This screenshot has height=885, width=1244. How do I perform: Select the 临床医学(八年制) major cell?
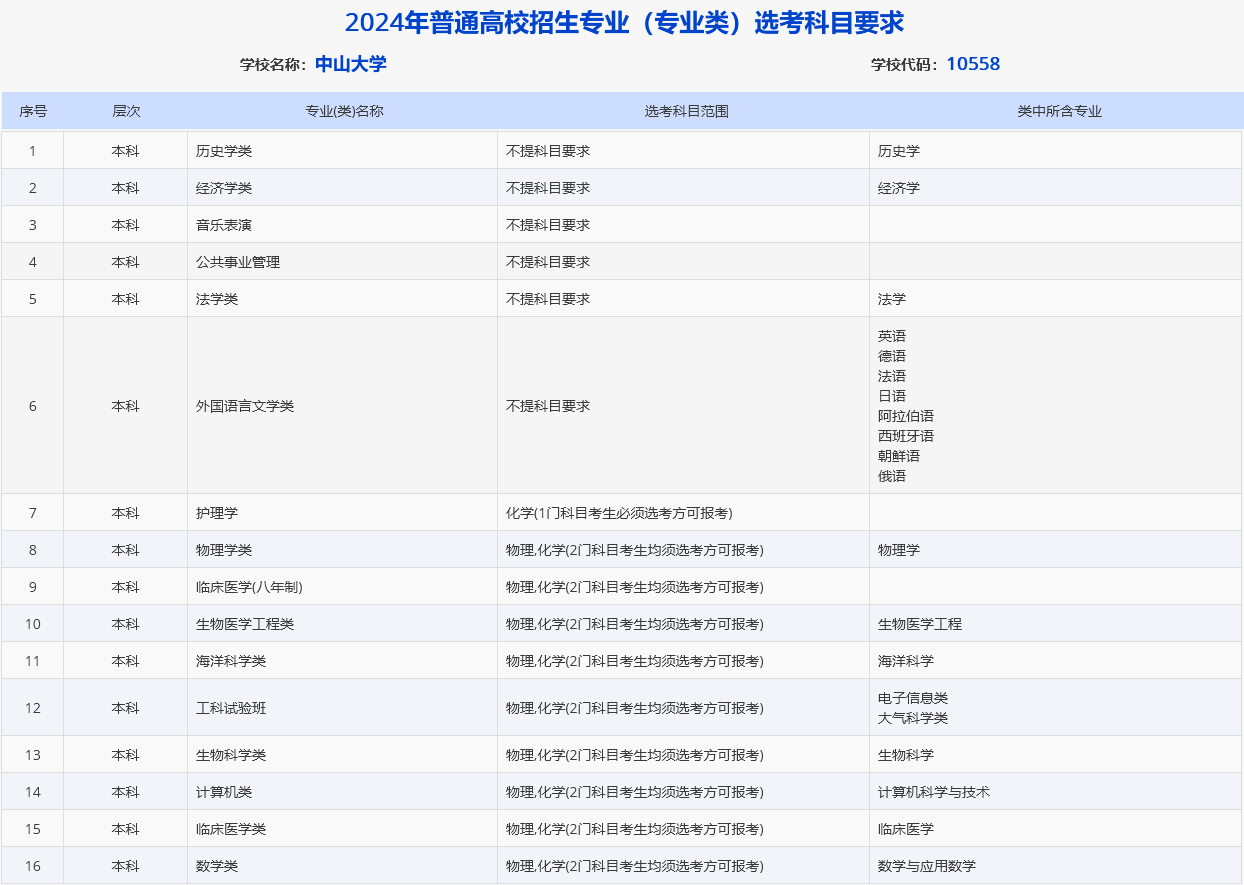coord(343,587)
